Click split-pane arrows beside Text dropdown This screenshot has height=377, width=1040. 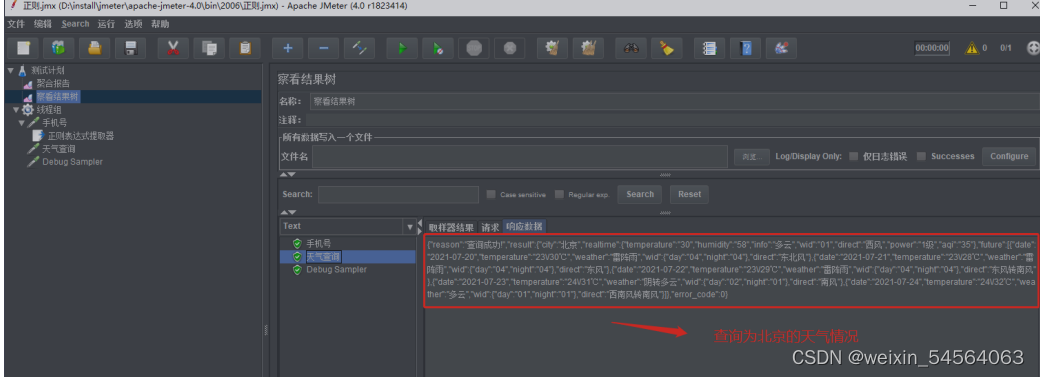tap(419, 226)
